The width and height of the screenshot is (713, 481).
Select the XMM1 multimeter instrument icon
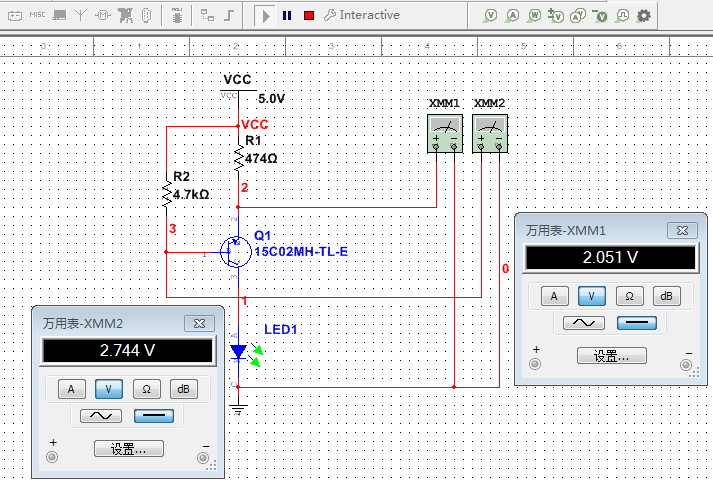(445, 133)
